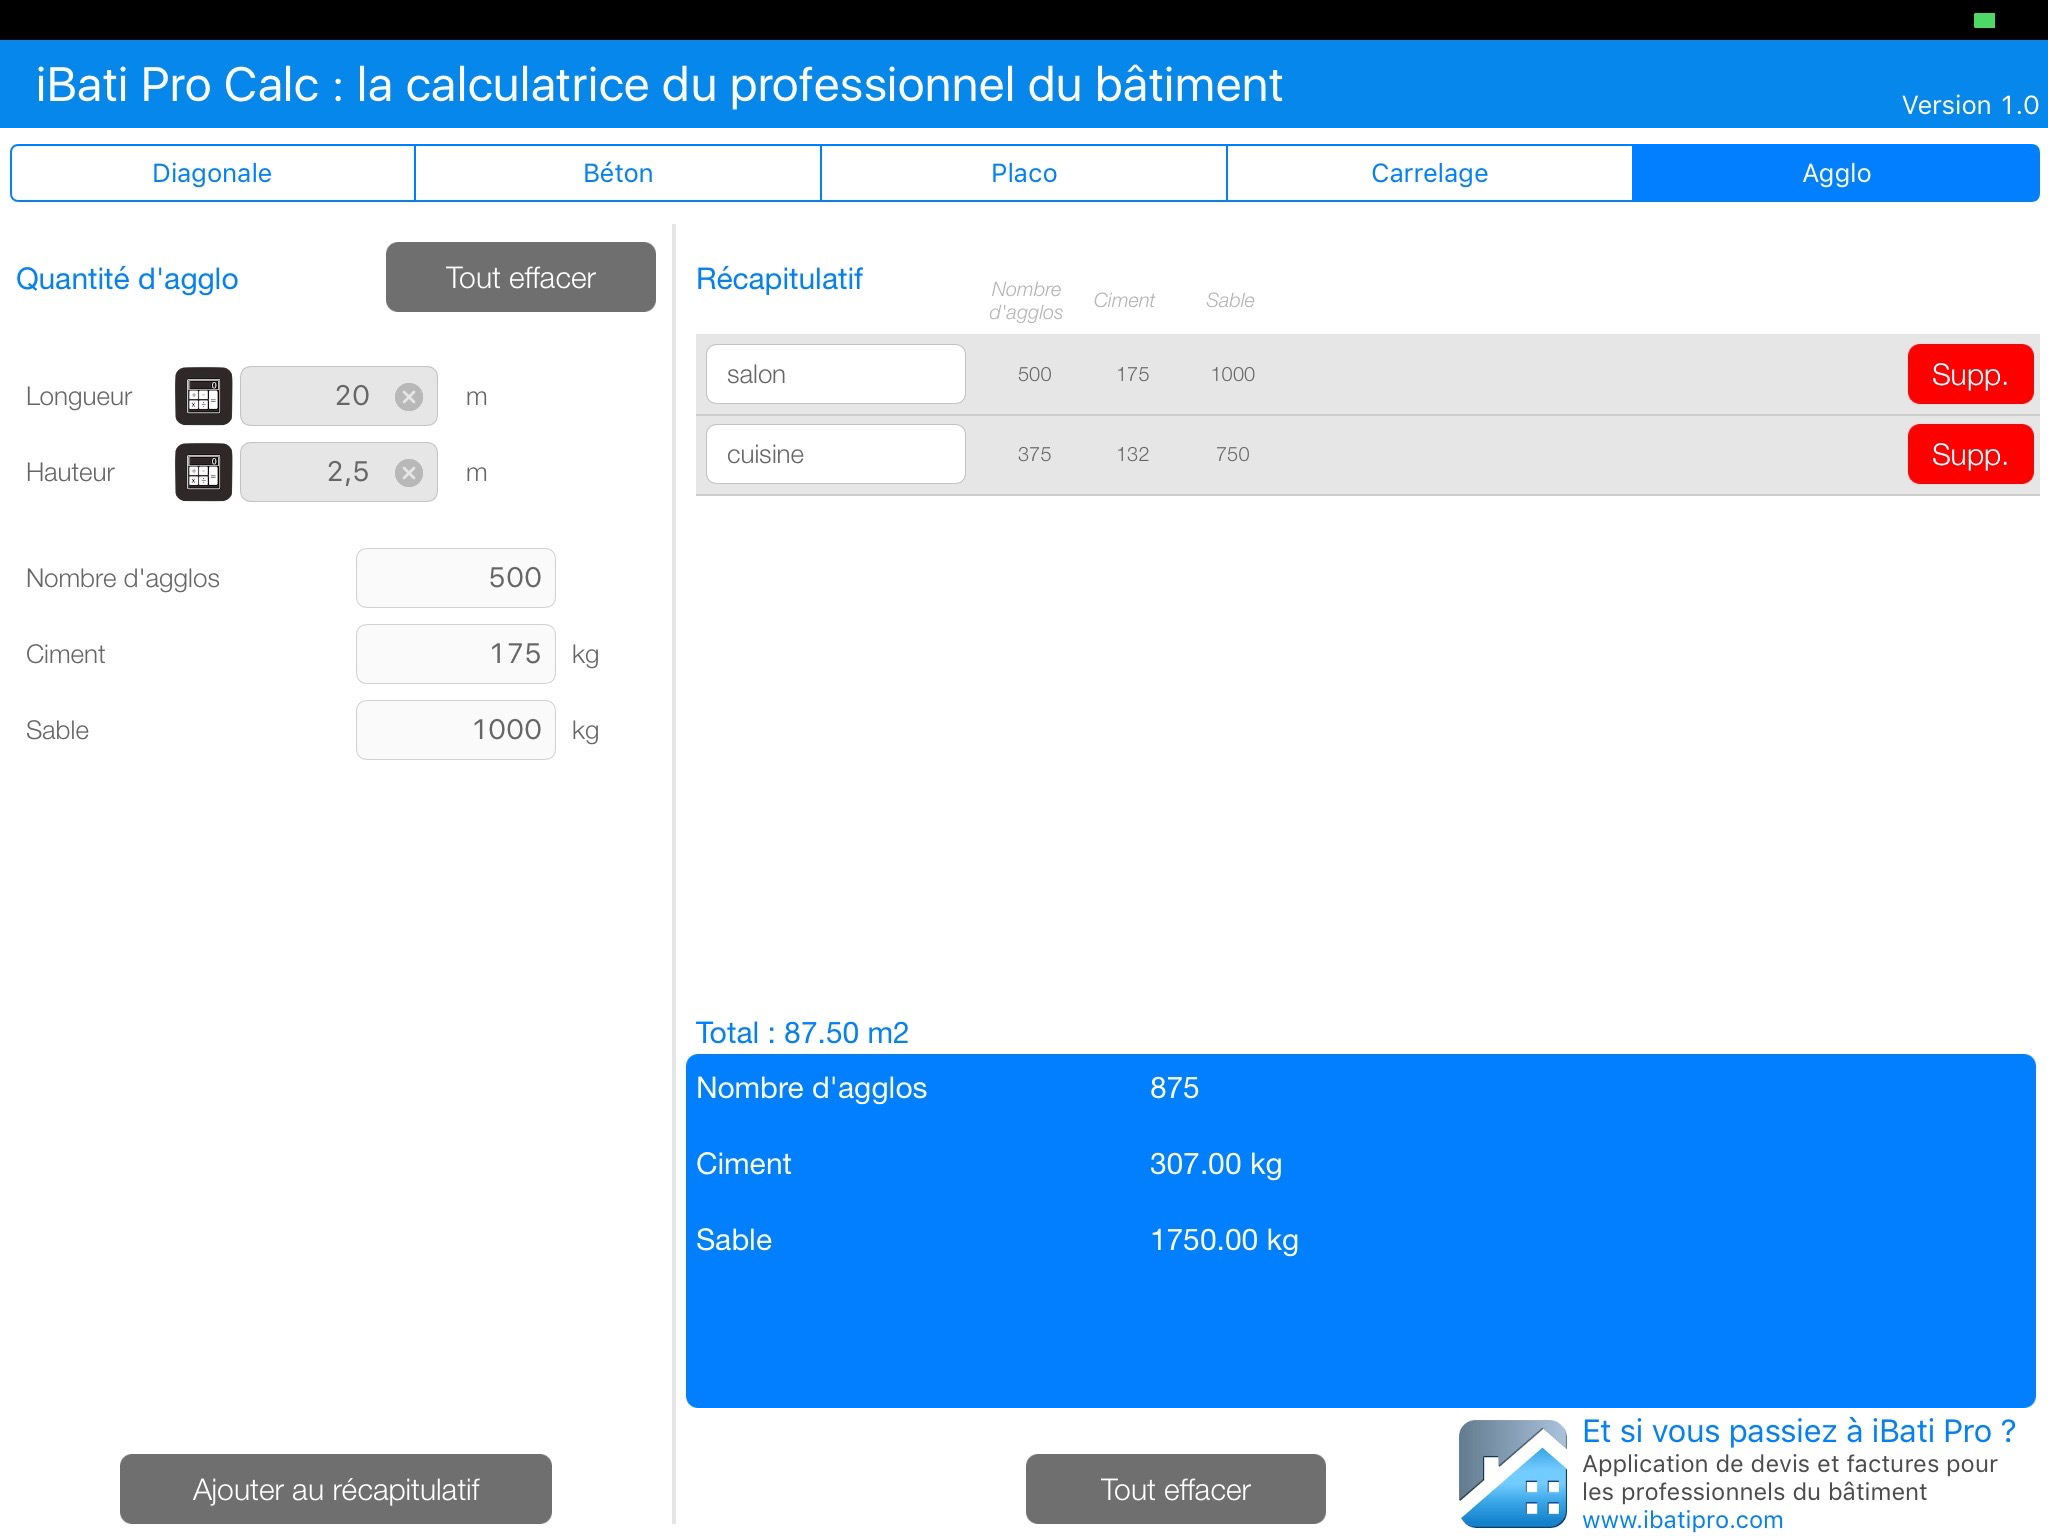2048x1536 pixels.
Task: Edit the salon name field
Action: (x=836, y=374)
